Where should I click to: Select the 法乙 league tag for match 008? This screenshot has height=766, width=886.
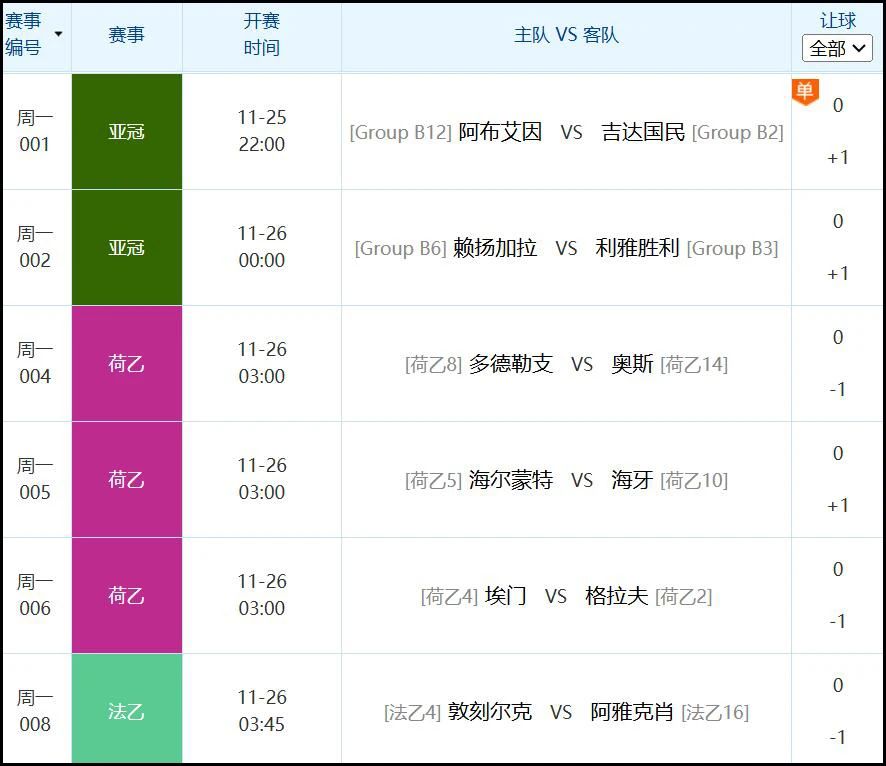[x=127, y=710]
